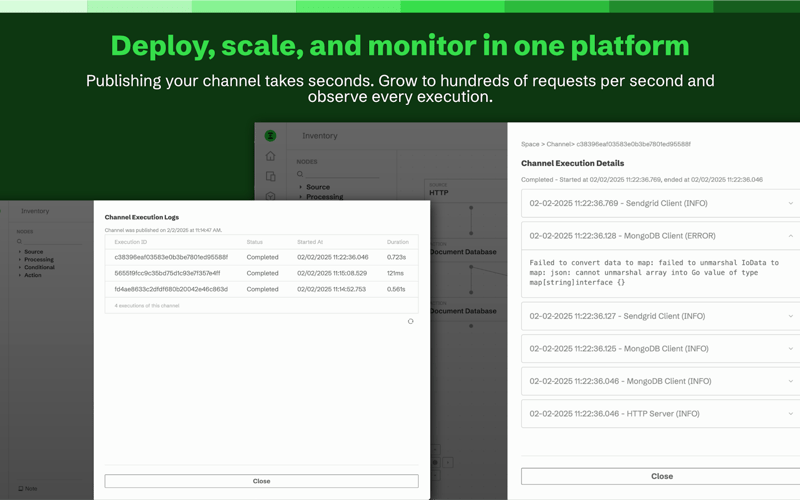Click the search icon under NODES beside the Home sidebar

(300, 174)
